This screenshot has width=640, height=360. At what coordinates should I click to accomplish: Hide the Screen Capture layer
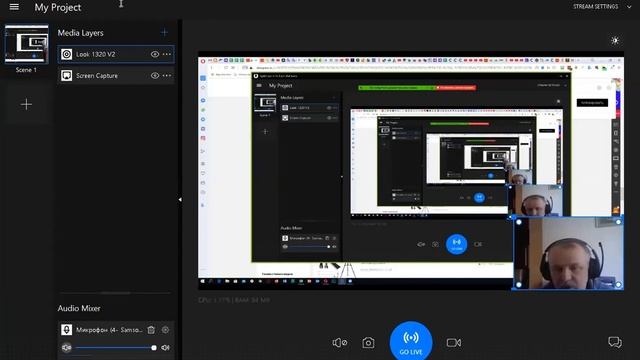tap(155, 76)
